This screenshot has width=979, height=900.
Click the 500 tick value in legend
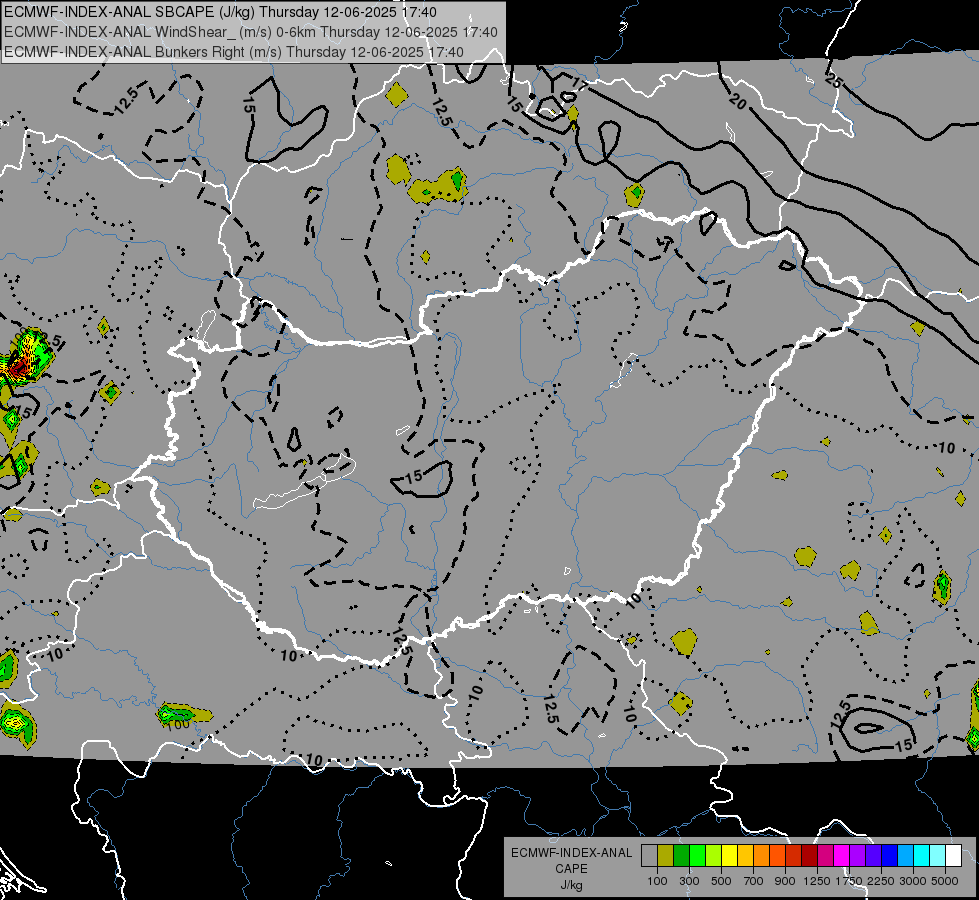tap(721, 881)
